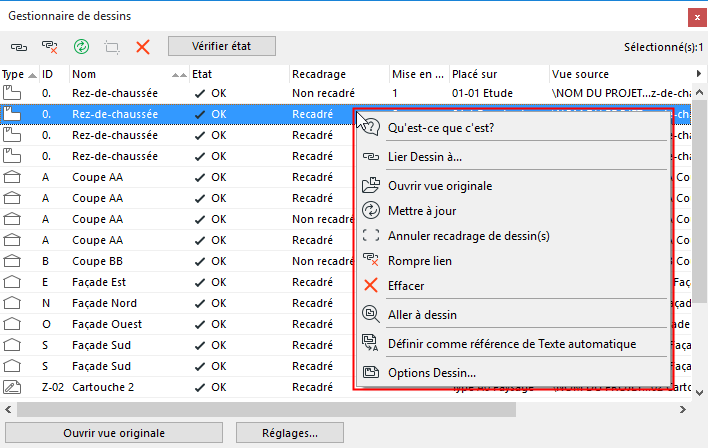Click the type icon of the Façade Nord row
This screenshot has height=448, width=708.
(13, 303)
